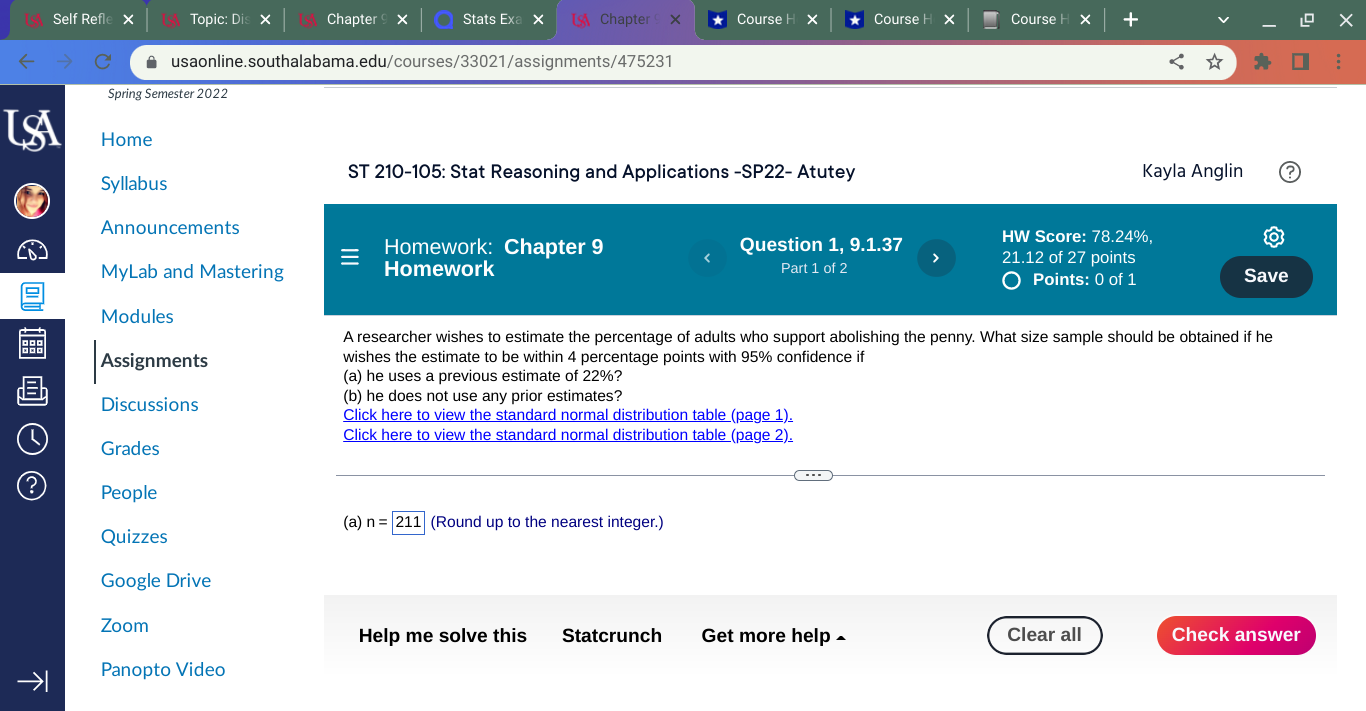Click the hamburger menu beside Homework title

(349, 257)
